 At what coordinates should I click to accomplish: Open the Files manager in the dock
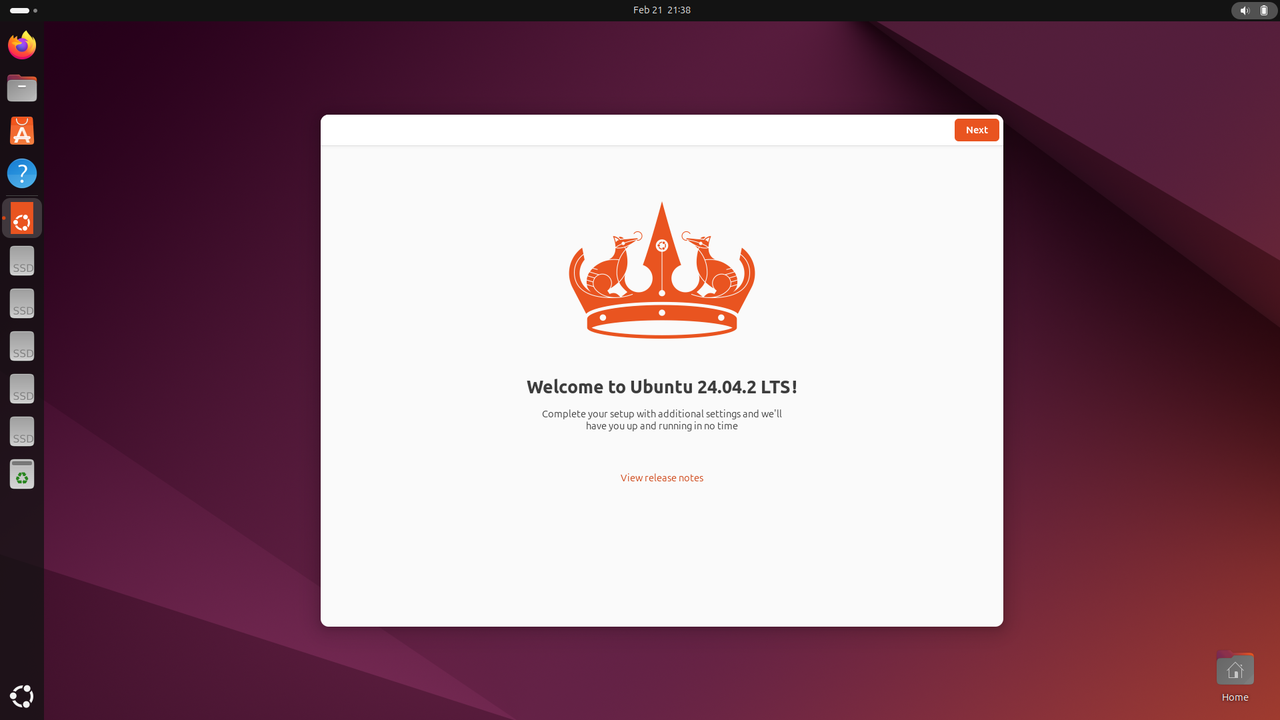point(22,88)
